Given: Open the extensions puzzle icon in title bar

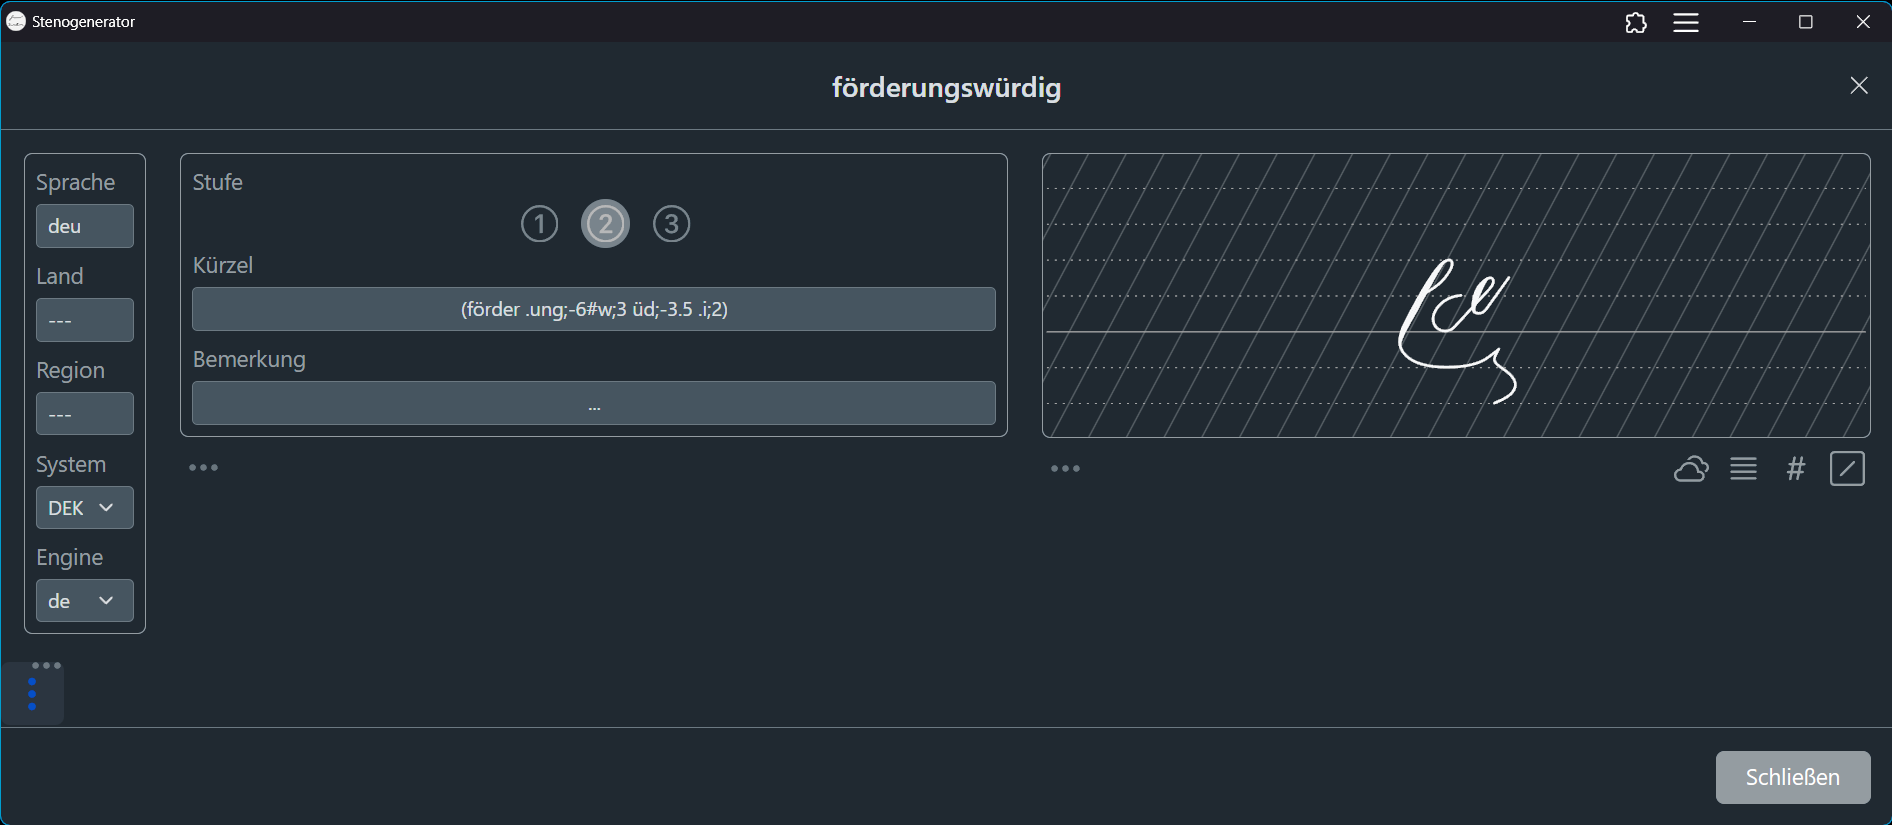Looking at the screenshot, I should pyautogui.click(x=1636, y=22).
